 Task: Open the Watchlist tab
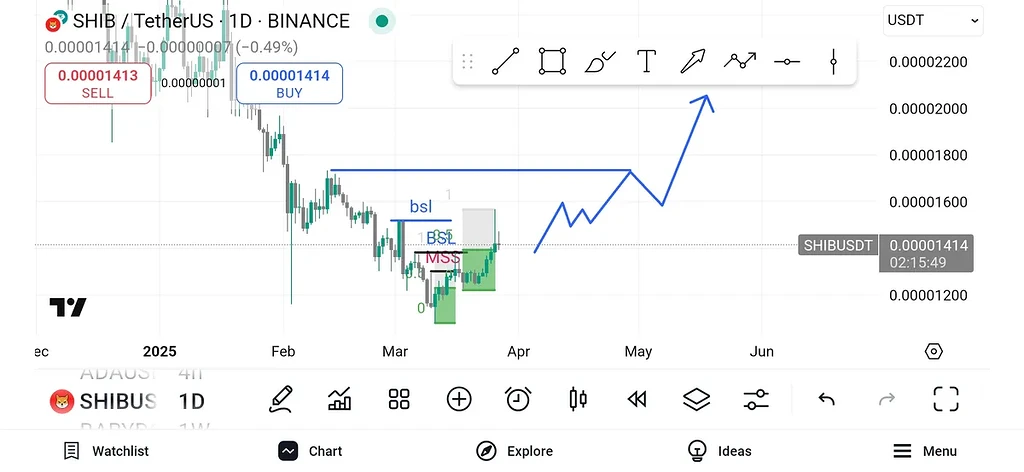pyautogui.click(x=106, y=451)
